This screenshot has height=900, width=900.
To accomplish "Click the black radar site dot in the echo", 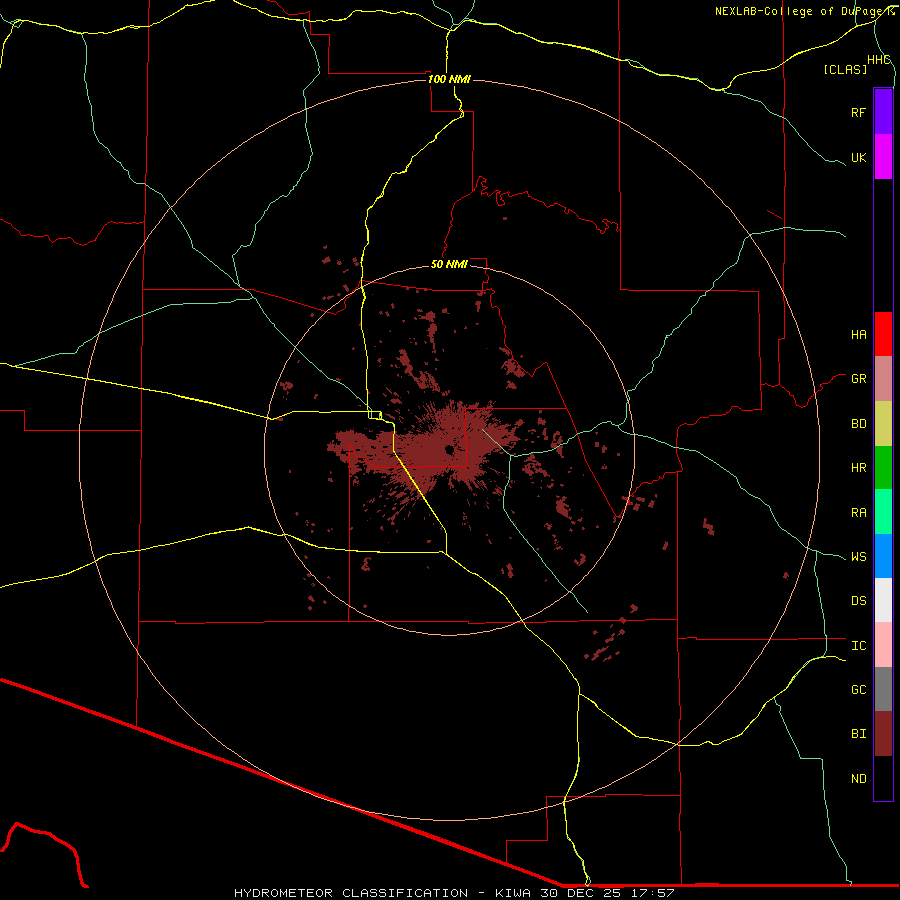I will [x=449, y=451].
